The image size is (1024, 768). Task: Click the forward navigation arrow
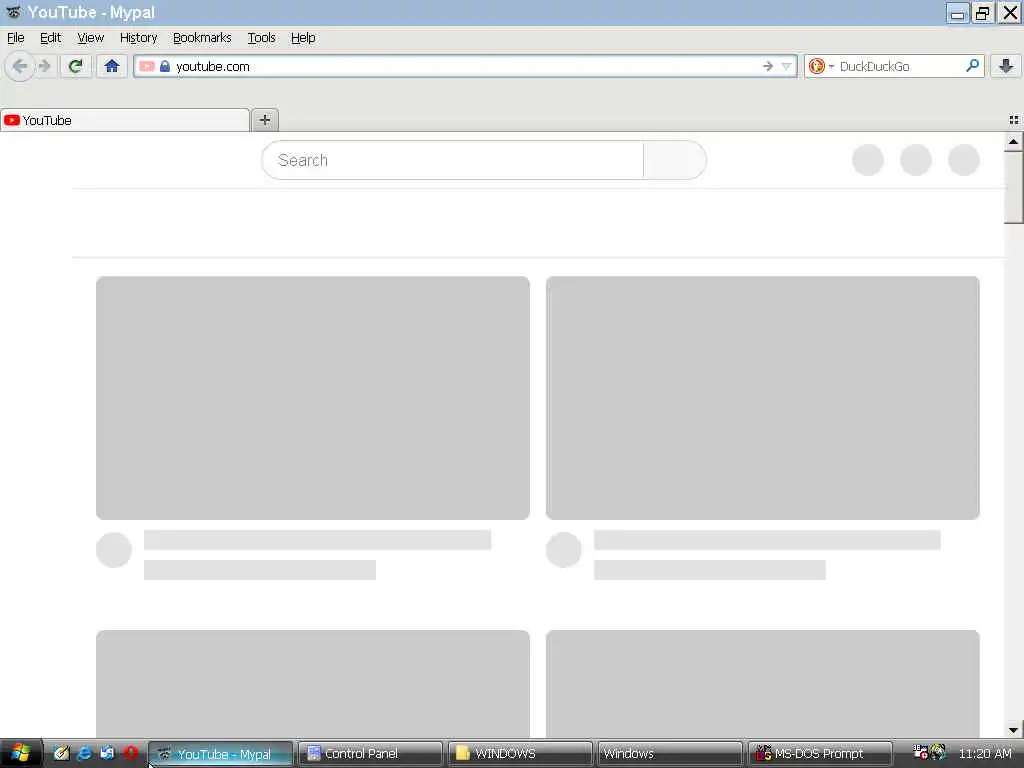click(x=44, y=66)
